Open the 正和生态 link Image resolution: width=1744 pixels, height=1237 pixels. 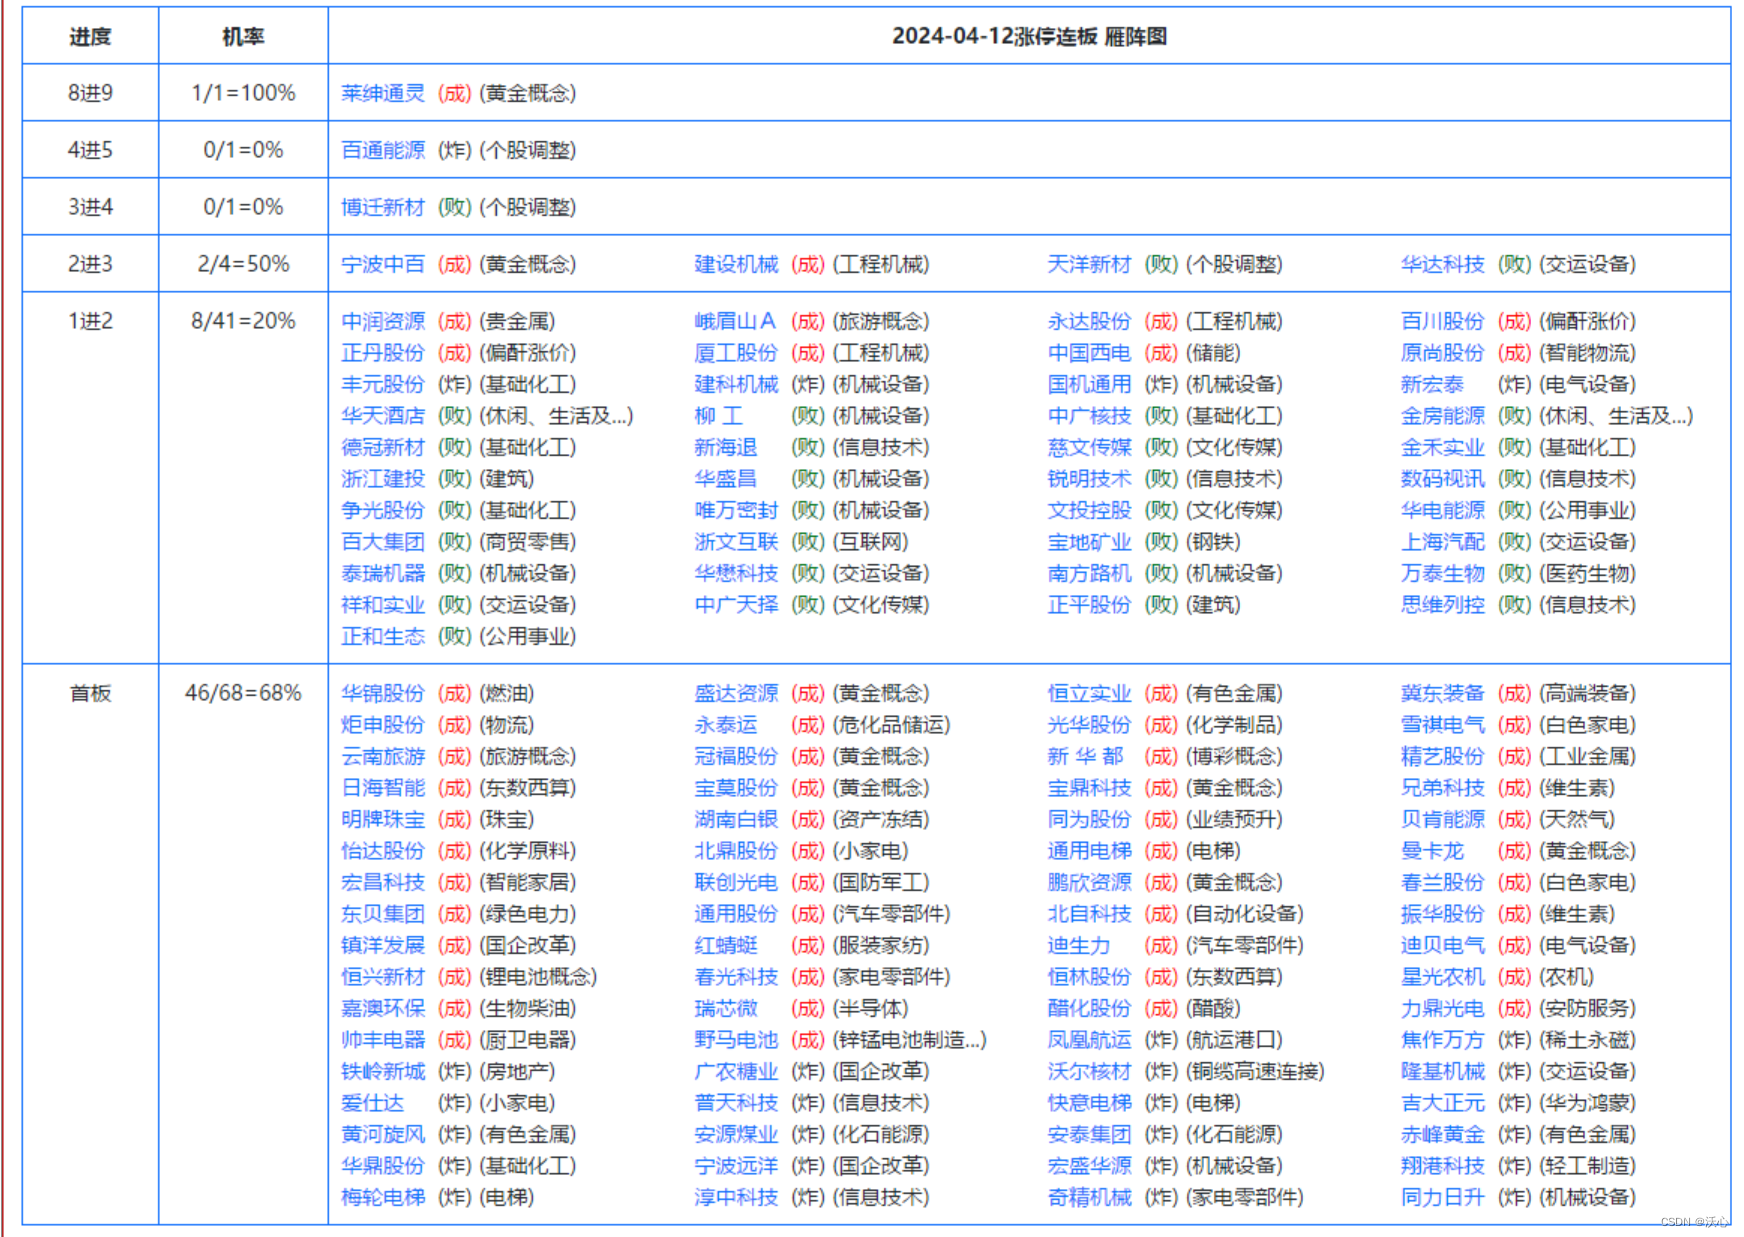[x=383, y=636]
